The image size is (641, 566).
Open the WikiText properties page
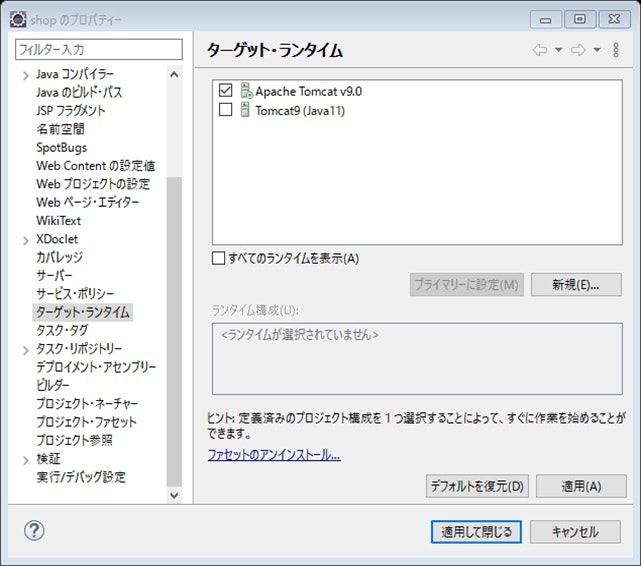[x=58, y=221]
